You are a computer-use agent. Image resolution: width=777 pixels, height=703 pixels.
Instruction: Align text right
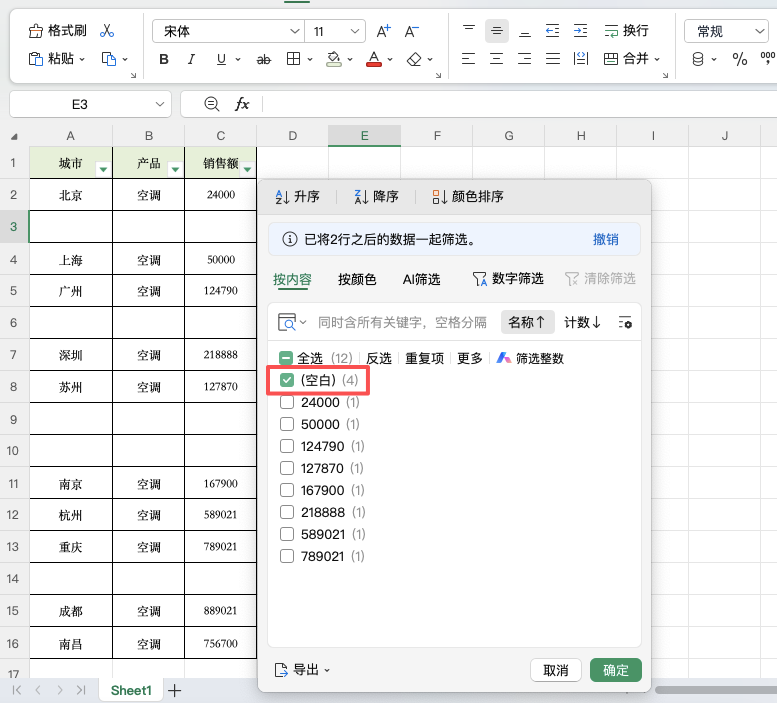pos(524,59)
